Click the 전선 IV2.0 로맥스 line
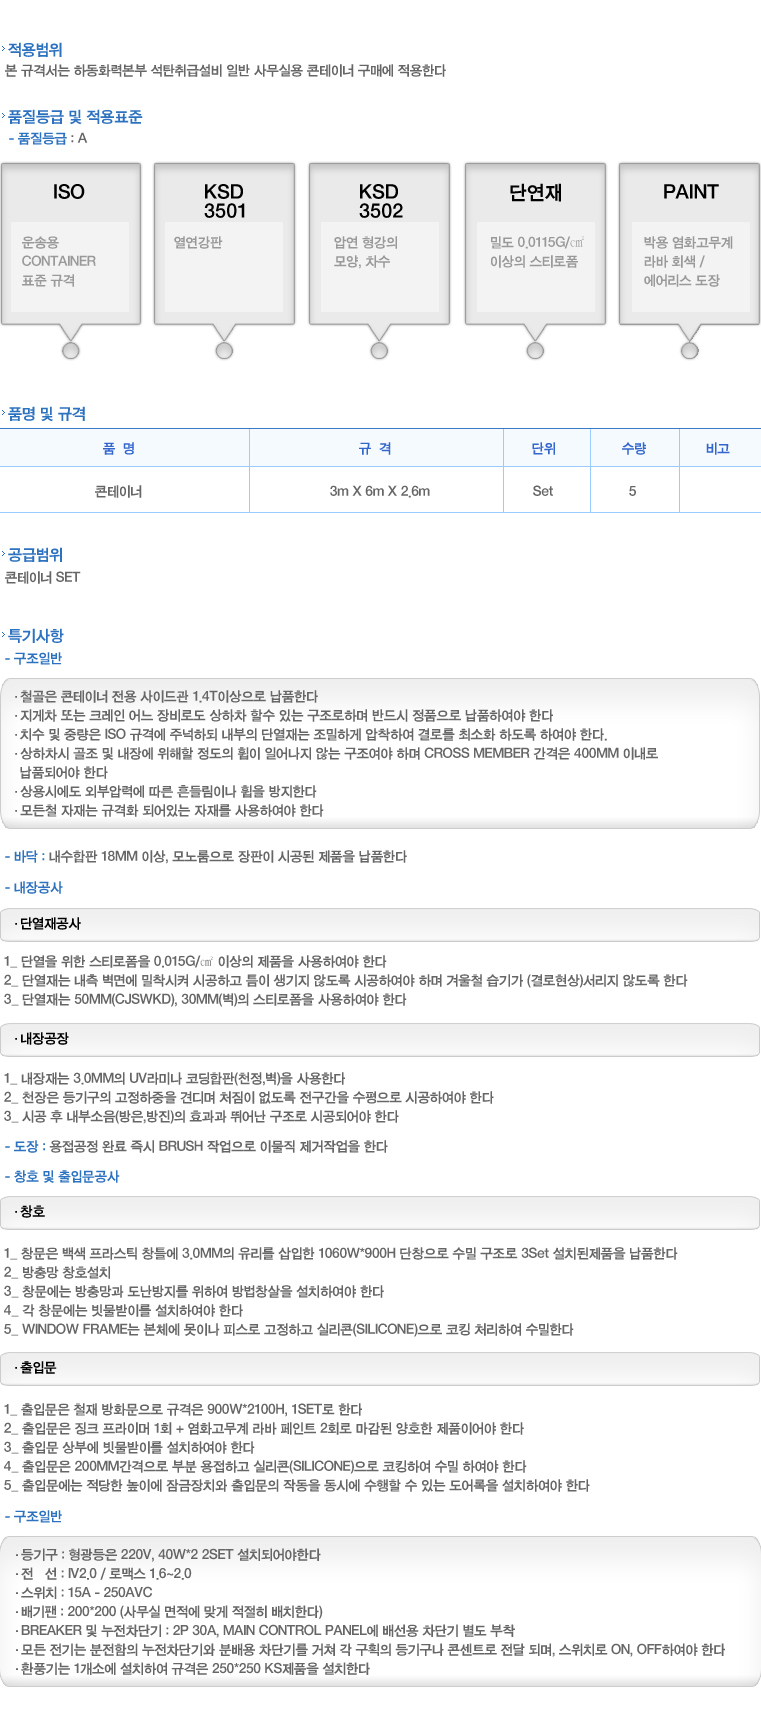Screen dimensions: 761x1726 [x=103, y=1574]
